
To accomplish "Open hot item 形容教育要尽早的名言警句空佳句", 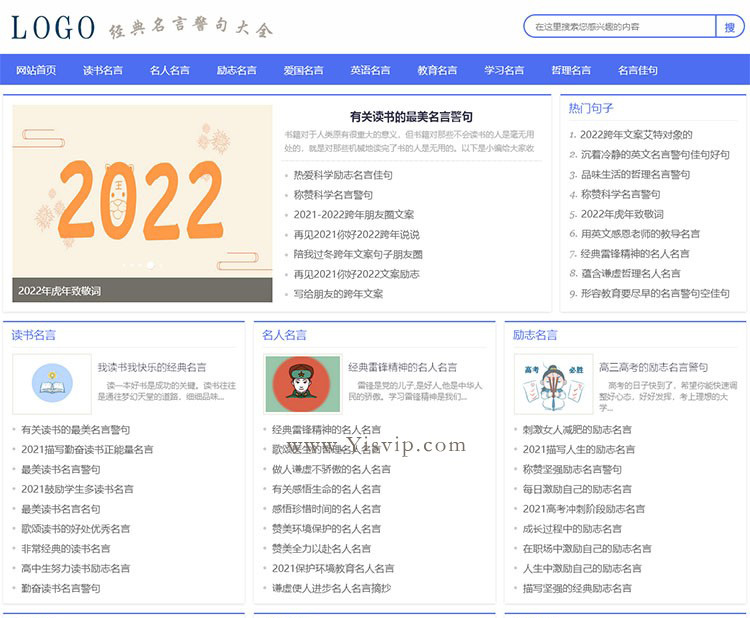I will [x=655, y=293].
